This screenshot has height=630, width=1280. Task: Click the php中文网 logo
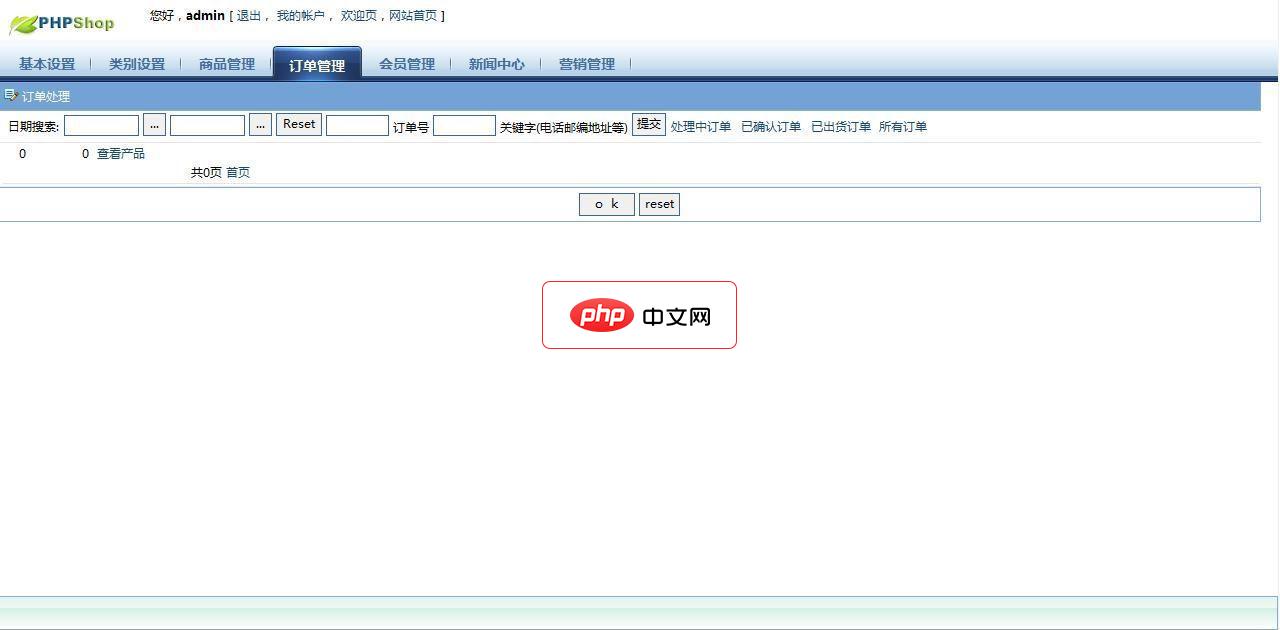click(x=639, y=314)
